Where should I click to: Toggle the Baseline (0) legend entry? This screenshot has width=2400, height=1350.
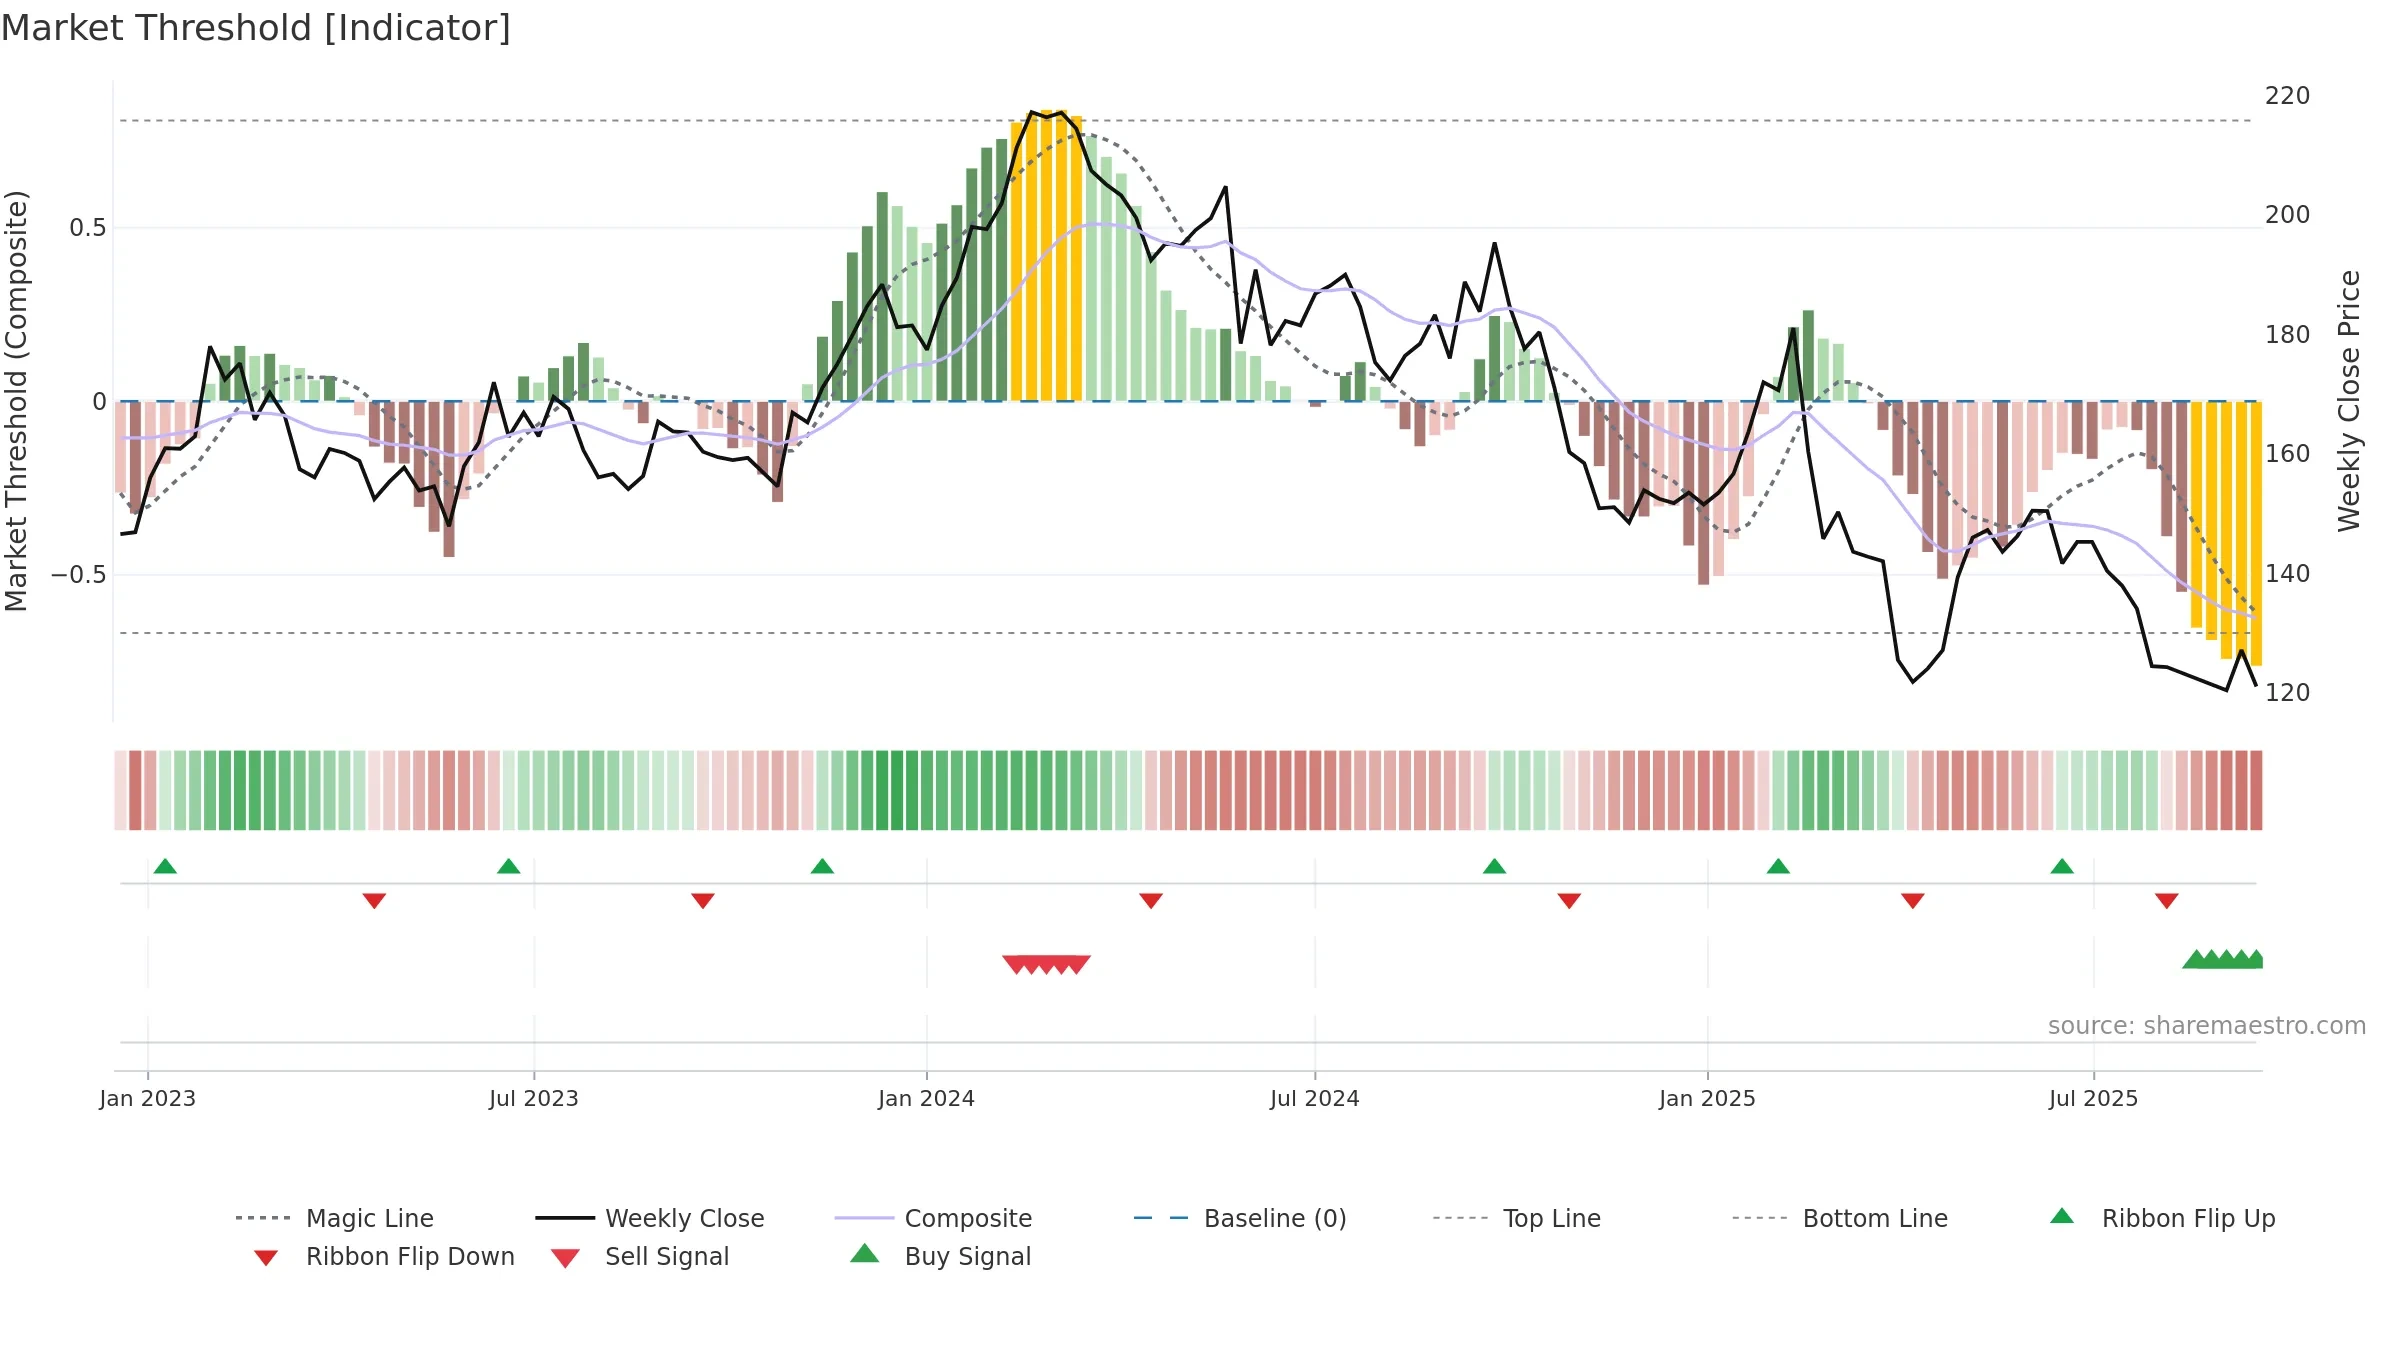click(1240, 1218)
